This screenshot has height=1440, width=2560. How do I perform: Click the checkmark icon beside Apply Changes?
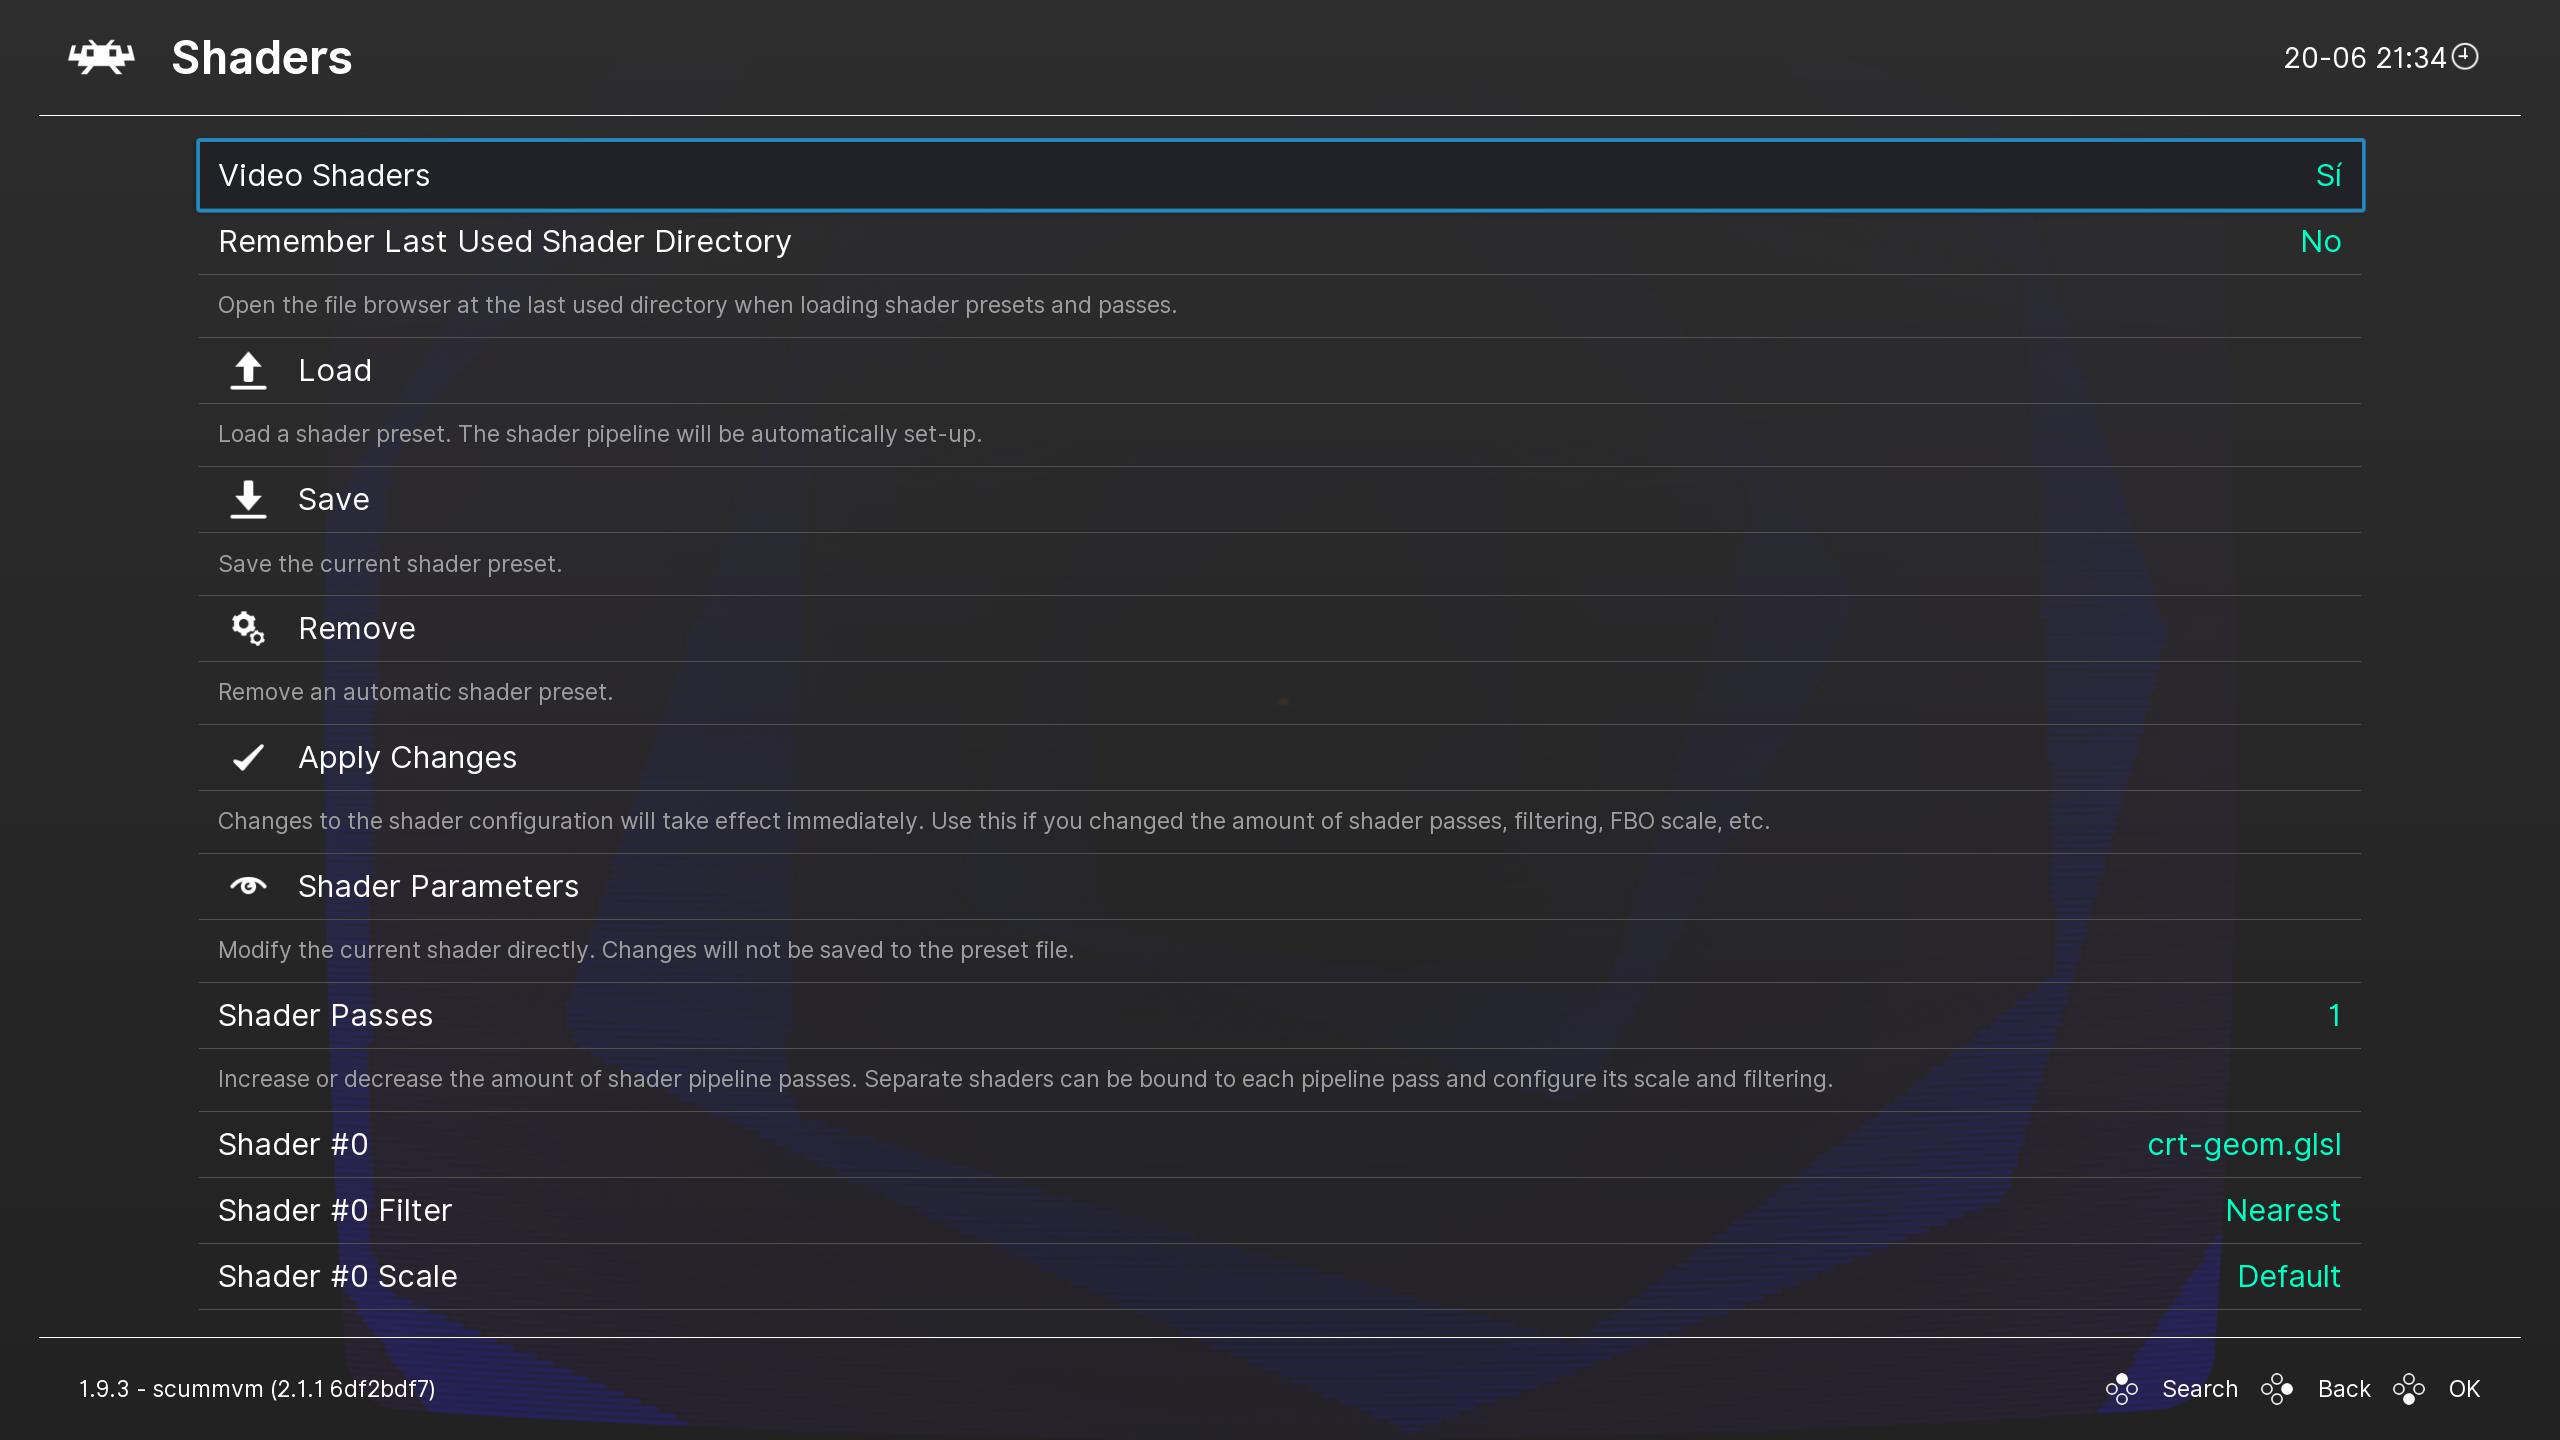248,757
